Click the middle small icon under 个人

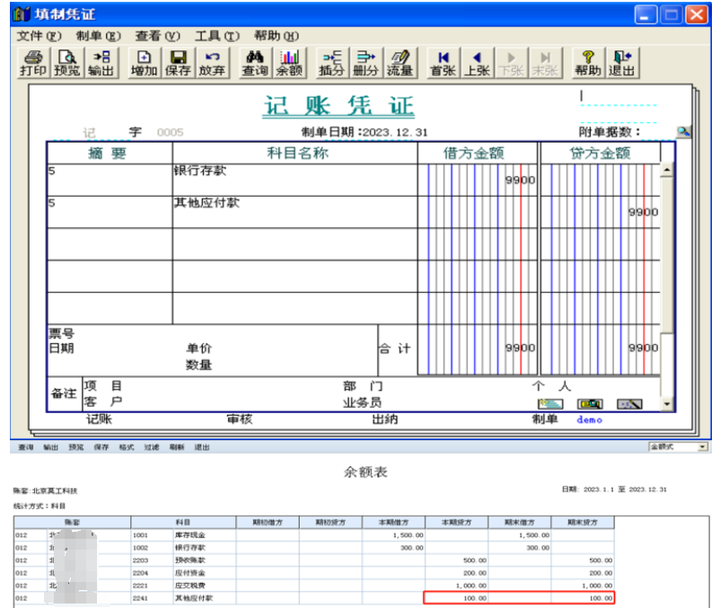click(590, 404)
